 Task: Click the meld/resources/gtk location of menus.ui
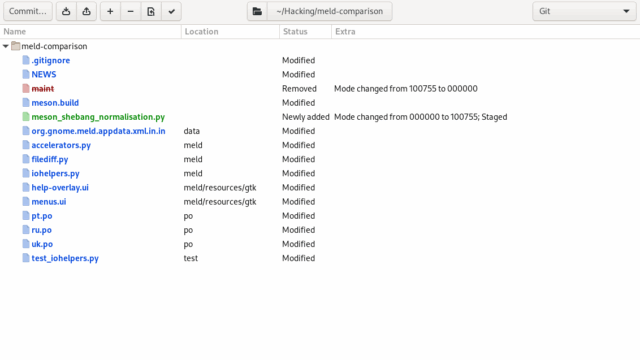(220, 202)
